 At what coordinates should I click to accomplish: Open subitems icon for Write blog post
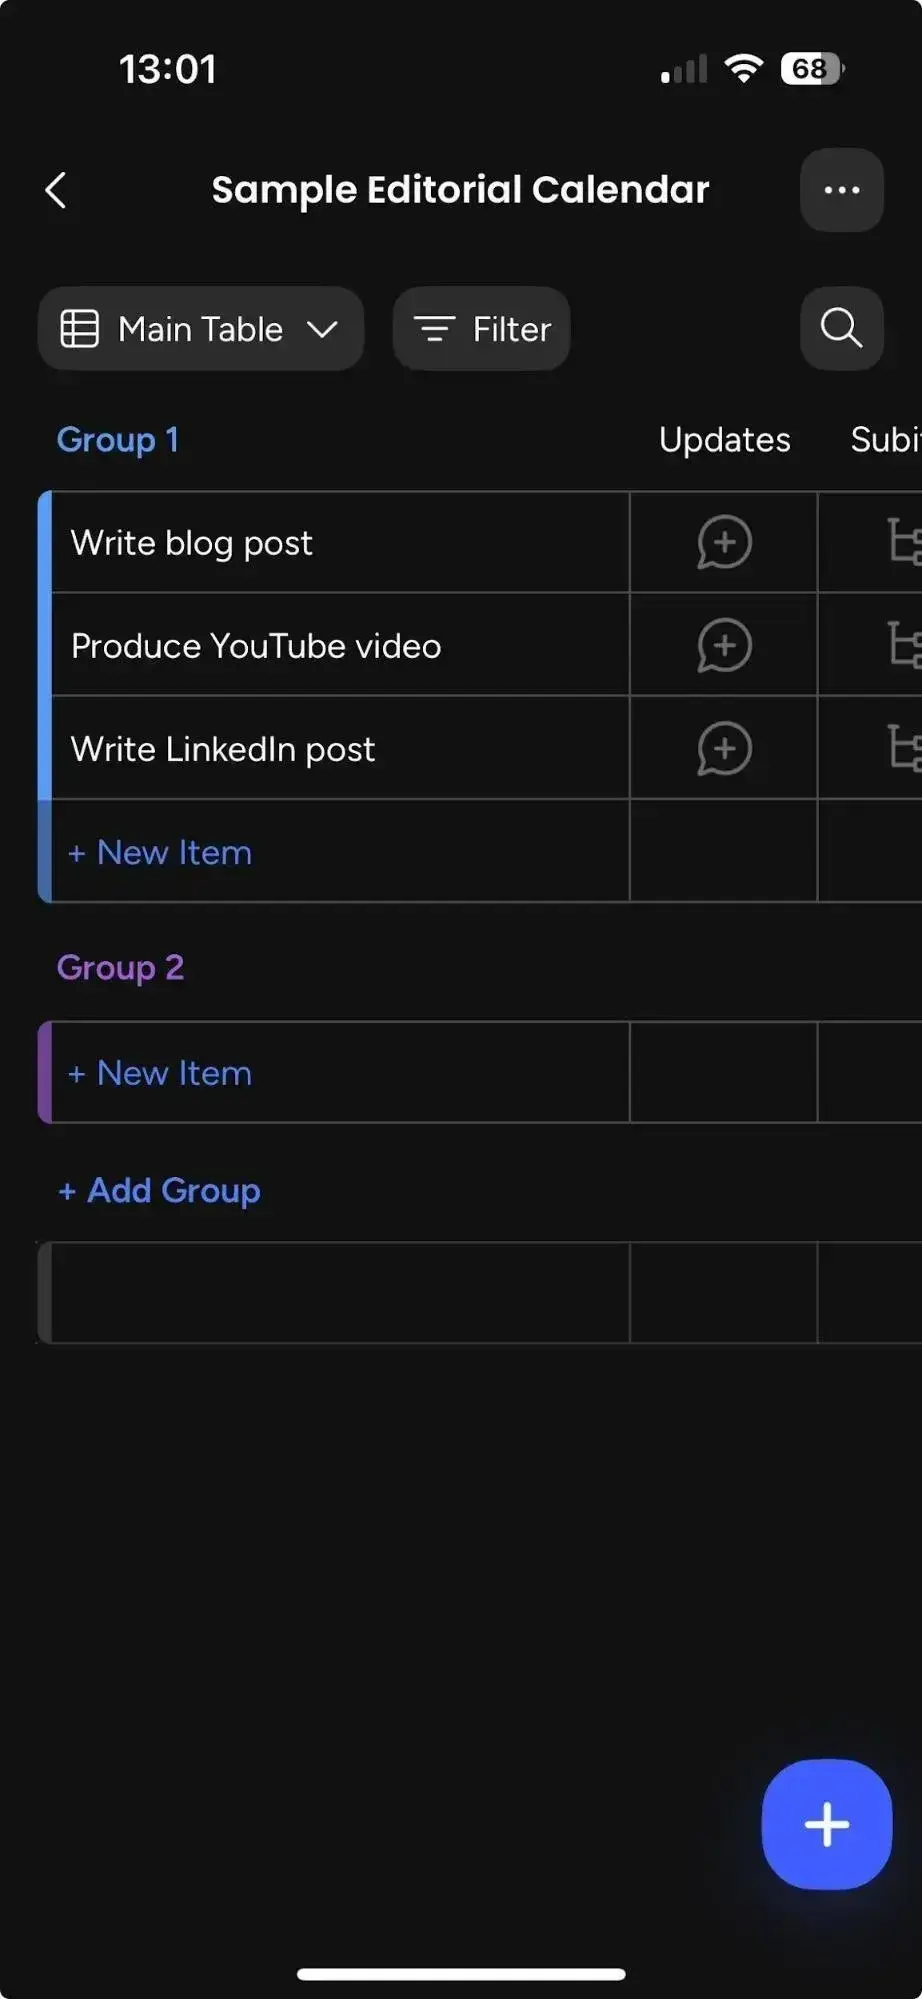coord(903,543)
